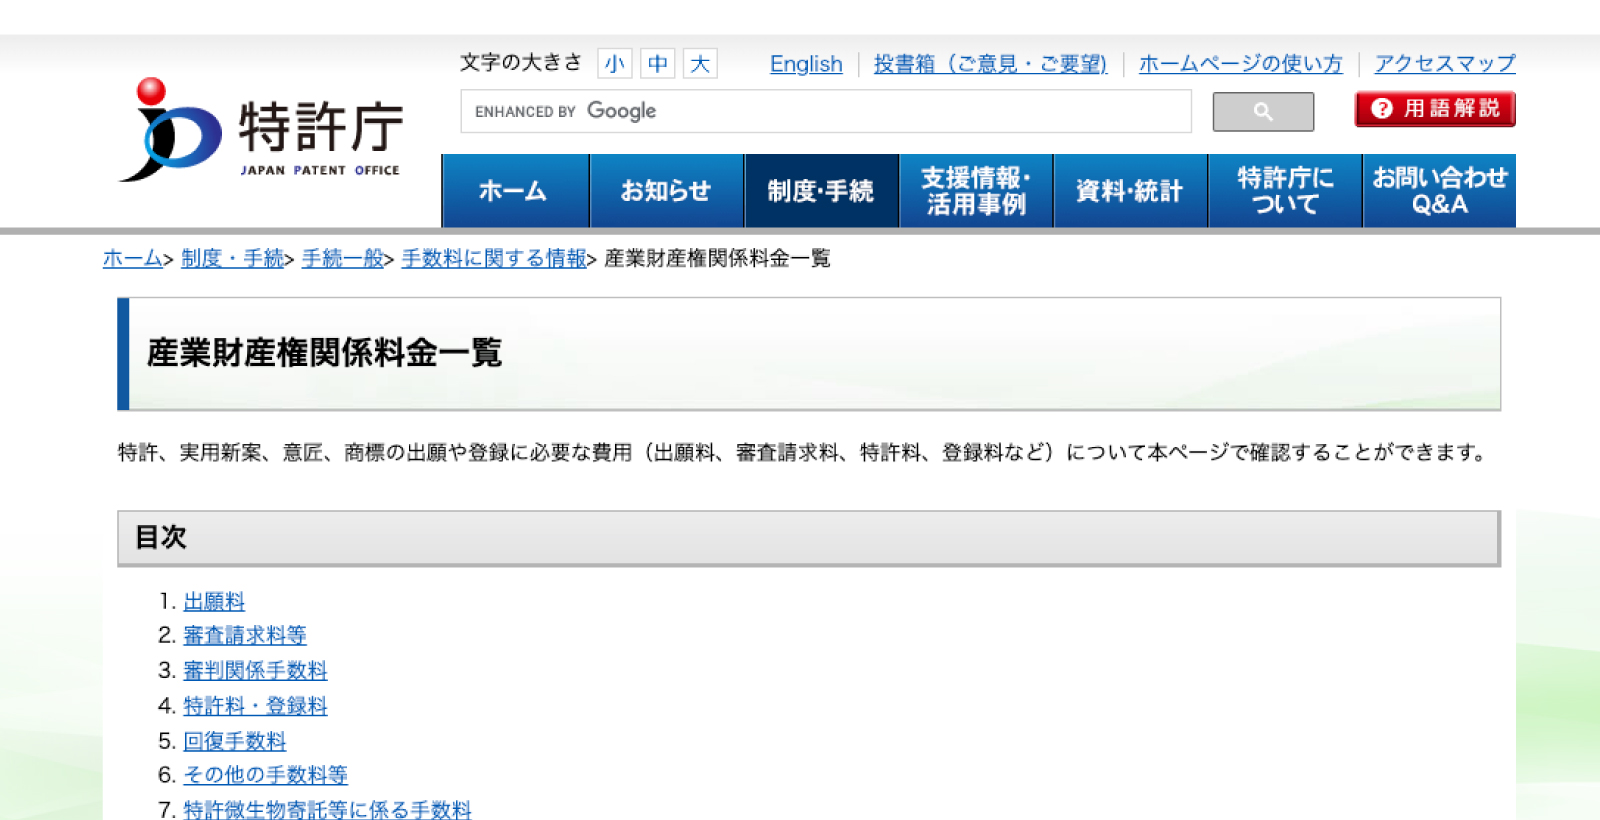This screenshot has width=1600, height=820.
Task: Open the 用語解説 glossary button
Action: point(1435,109)
